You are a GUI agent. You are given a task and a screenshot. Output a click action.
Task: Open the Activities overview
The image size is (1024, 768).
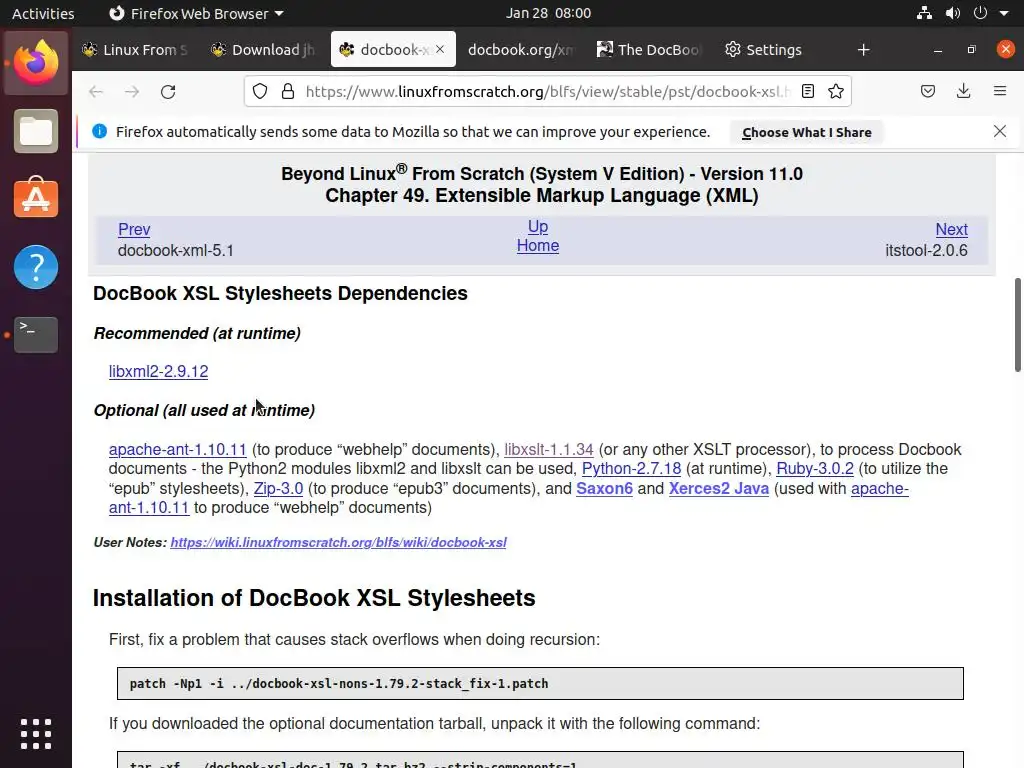coord(43,13)
